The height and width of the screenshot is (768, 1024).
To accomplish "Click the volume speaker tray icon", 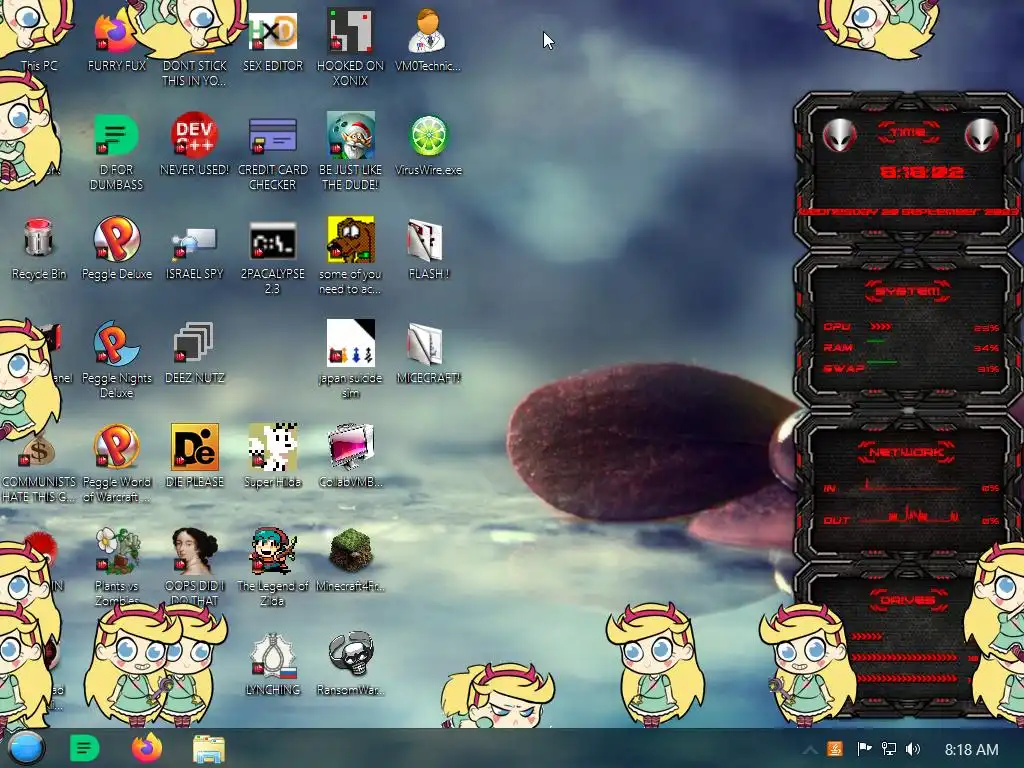I will [x=913, y=749].
